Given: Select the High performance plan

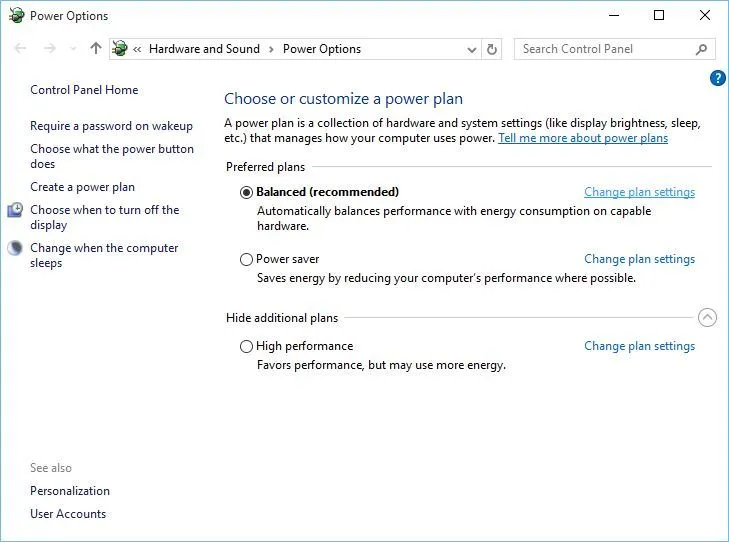Looking at the screenshot, I should pyautogui.click(x=247, y=346).
